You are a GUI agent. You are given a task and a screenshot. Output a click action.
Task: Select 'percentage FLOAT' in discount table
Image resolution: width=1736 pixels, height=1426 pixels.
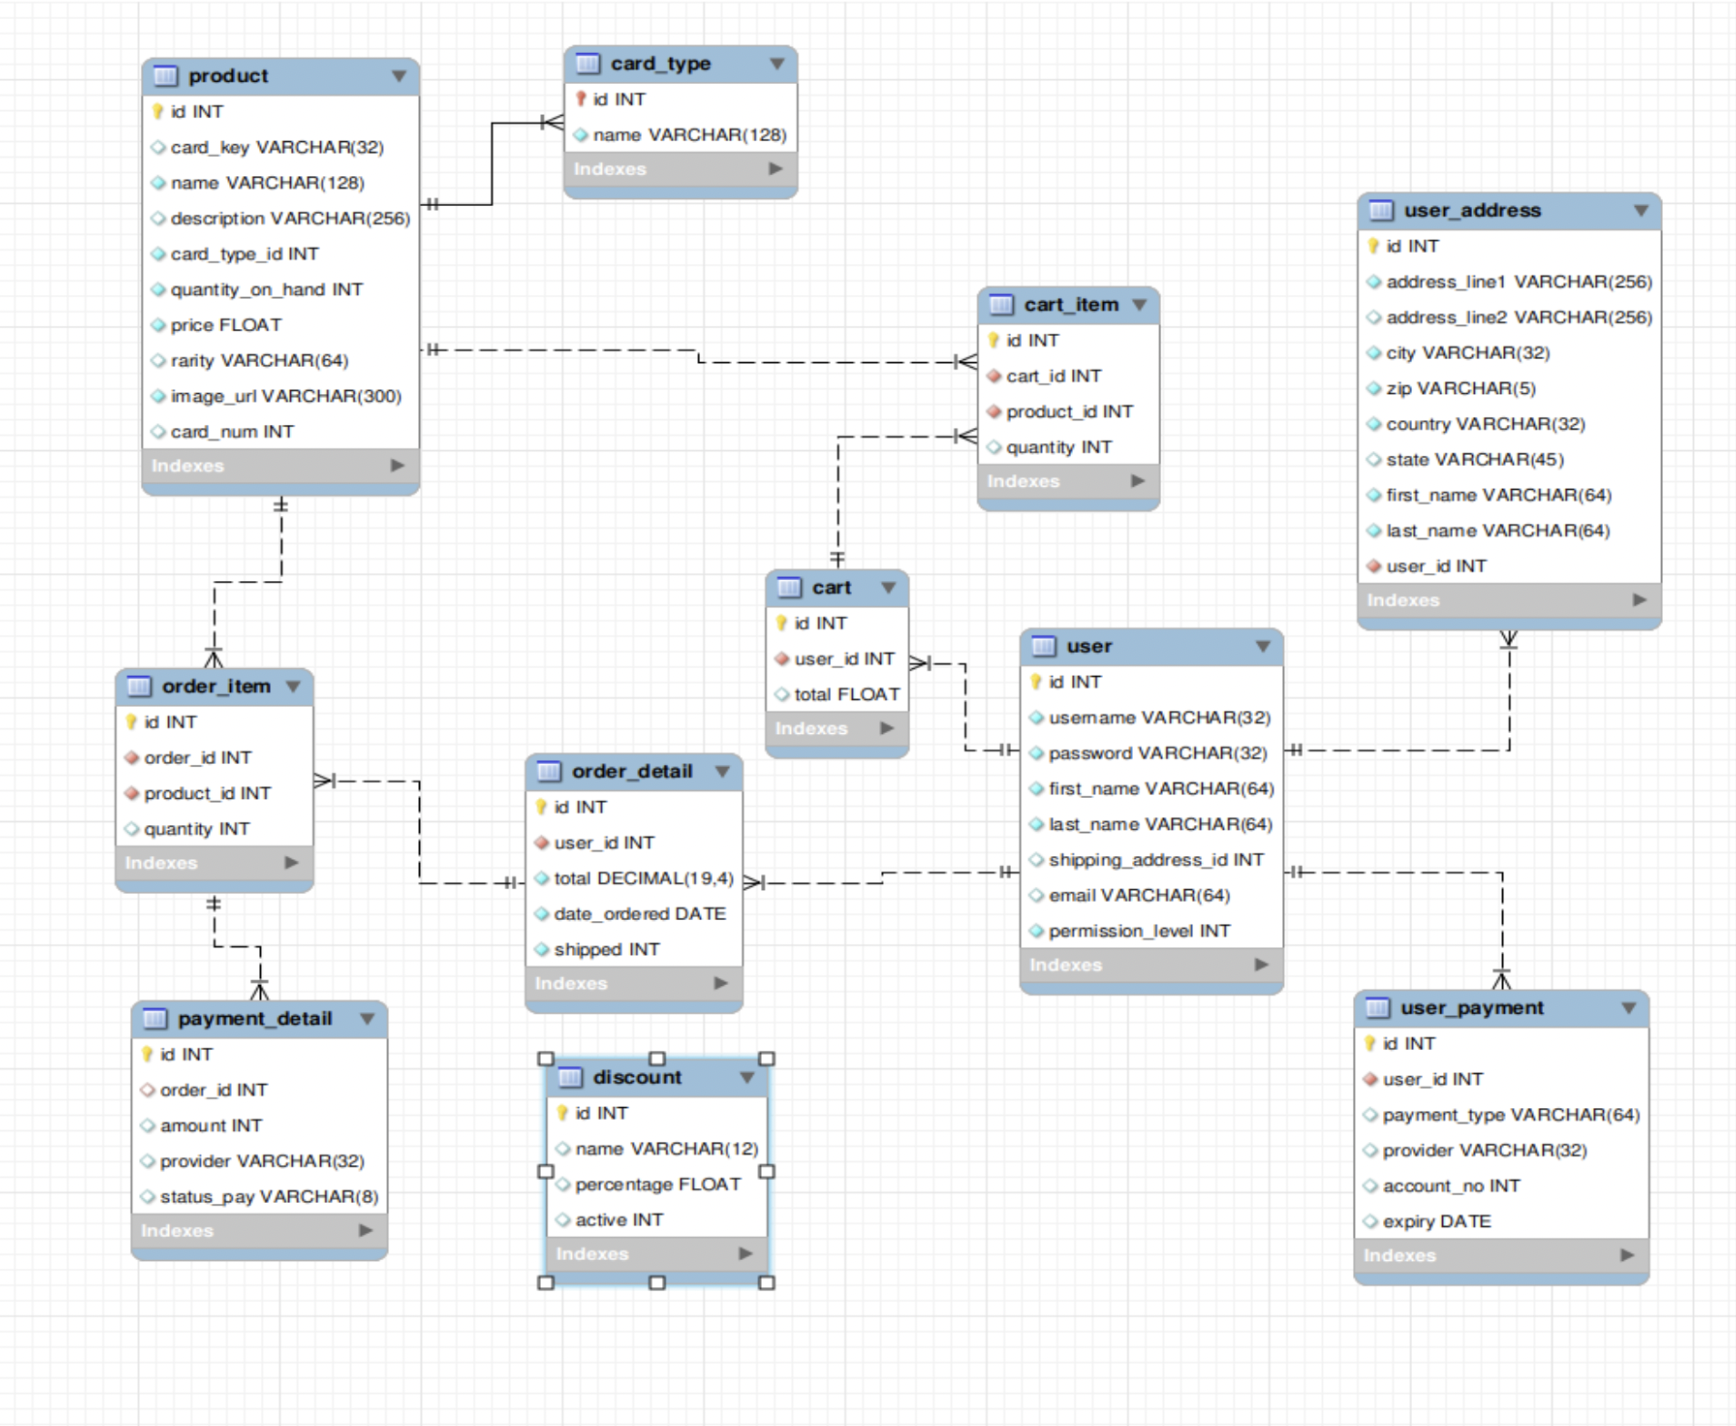(657, 1185)
